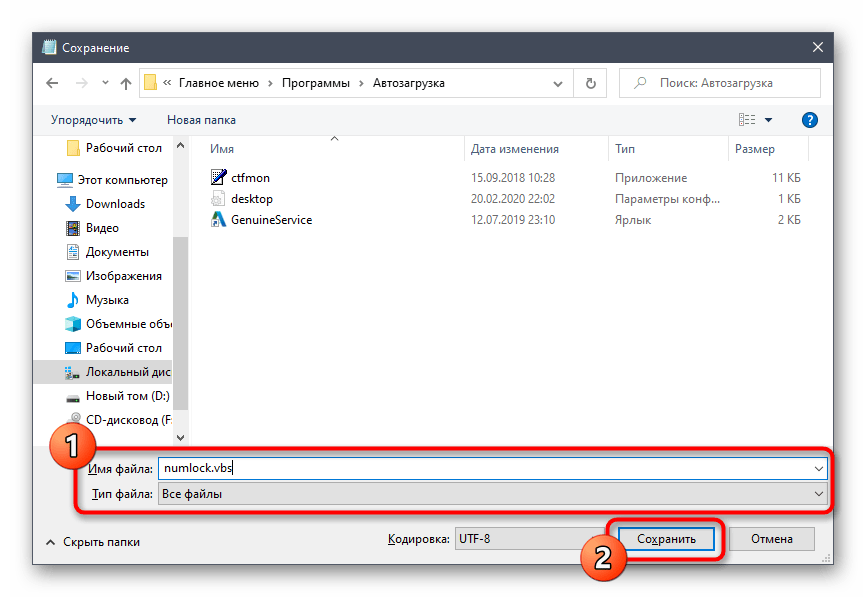Click the back navigation arrow
This screenshot has height=597, width=866.
52,84
